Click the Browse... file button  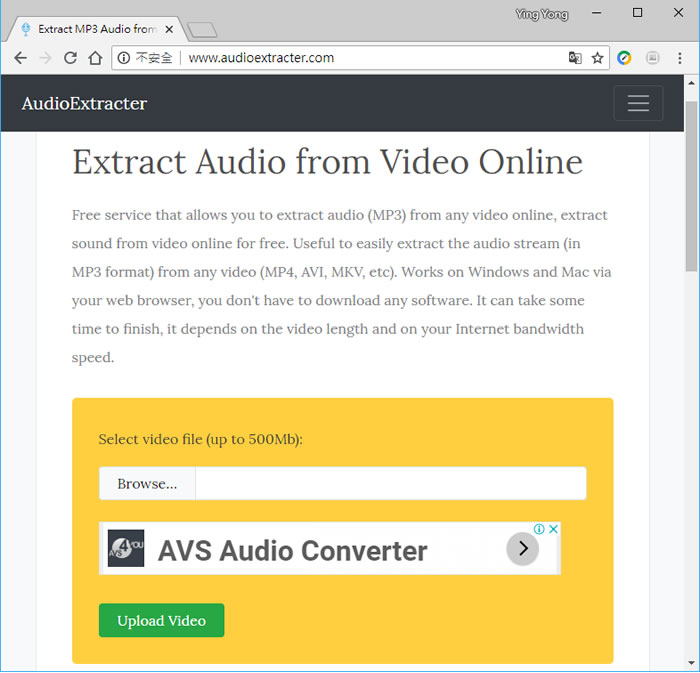tap(147, 483)
